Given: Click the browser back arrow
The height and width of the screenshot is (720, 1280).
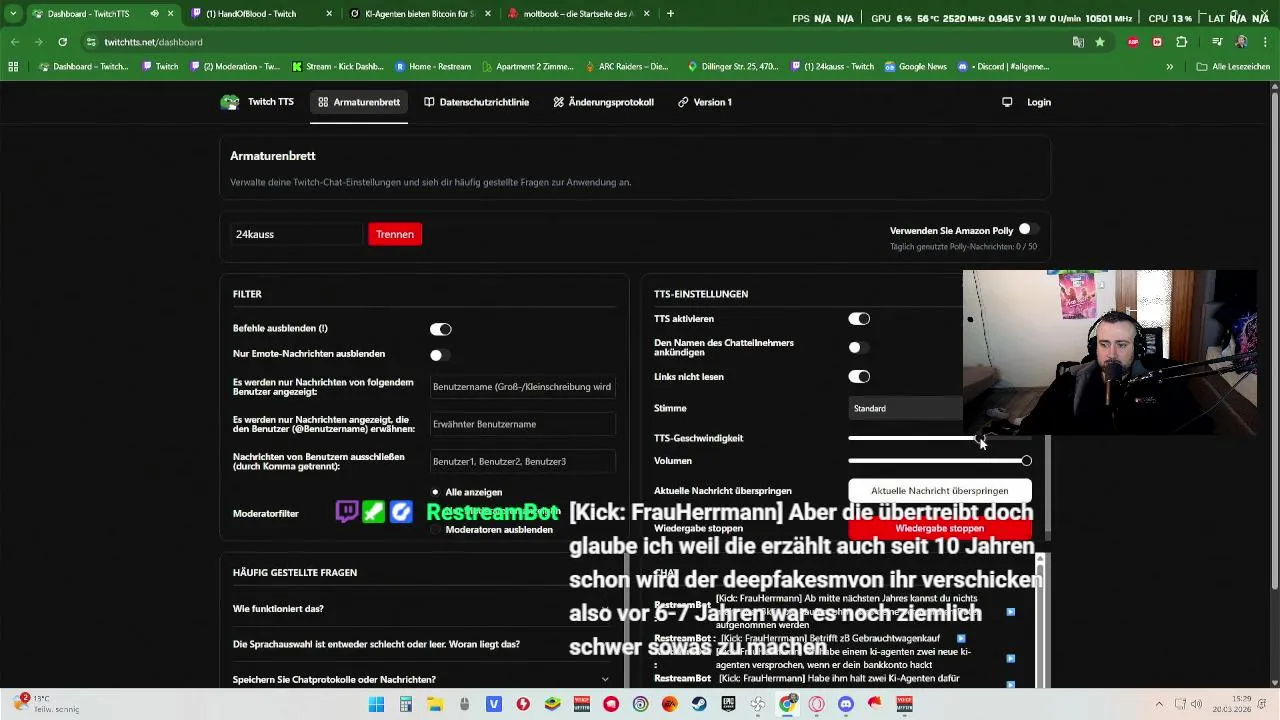Looking at the screenshot, I should (15, 42).
